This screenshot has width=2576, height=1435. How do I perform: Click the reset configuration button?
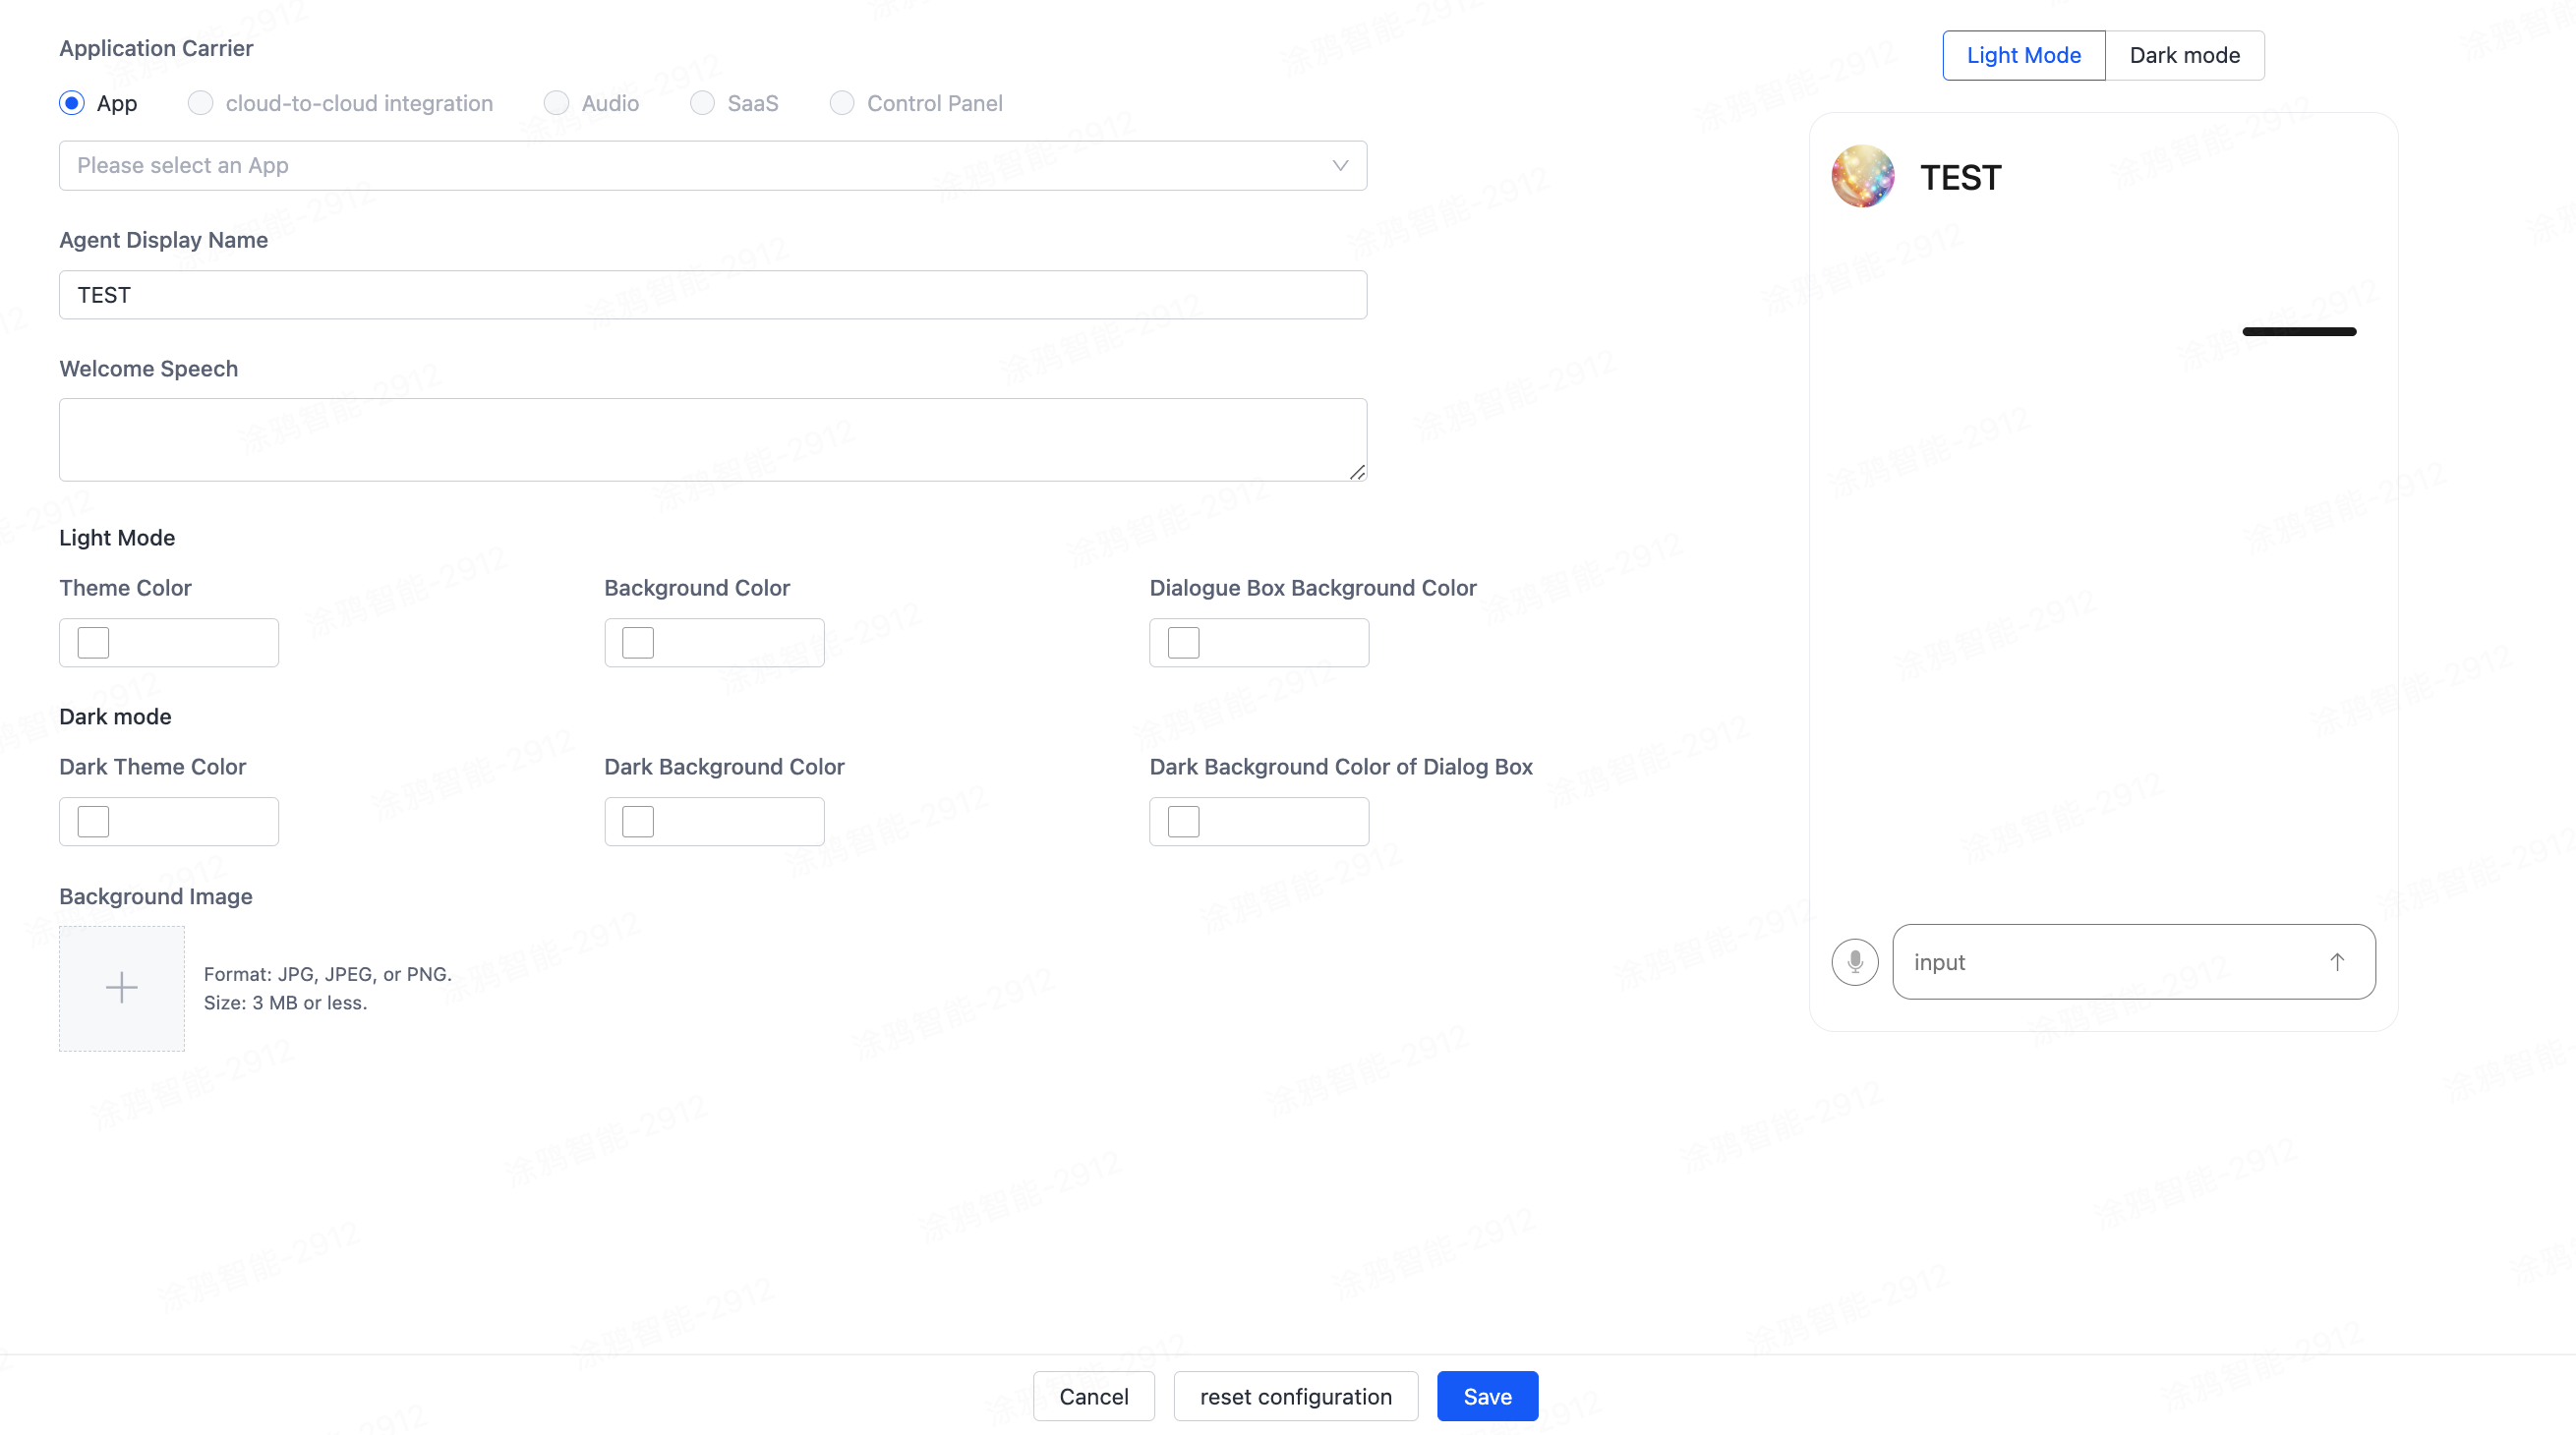coord(1295,1396)
